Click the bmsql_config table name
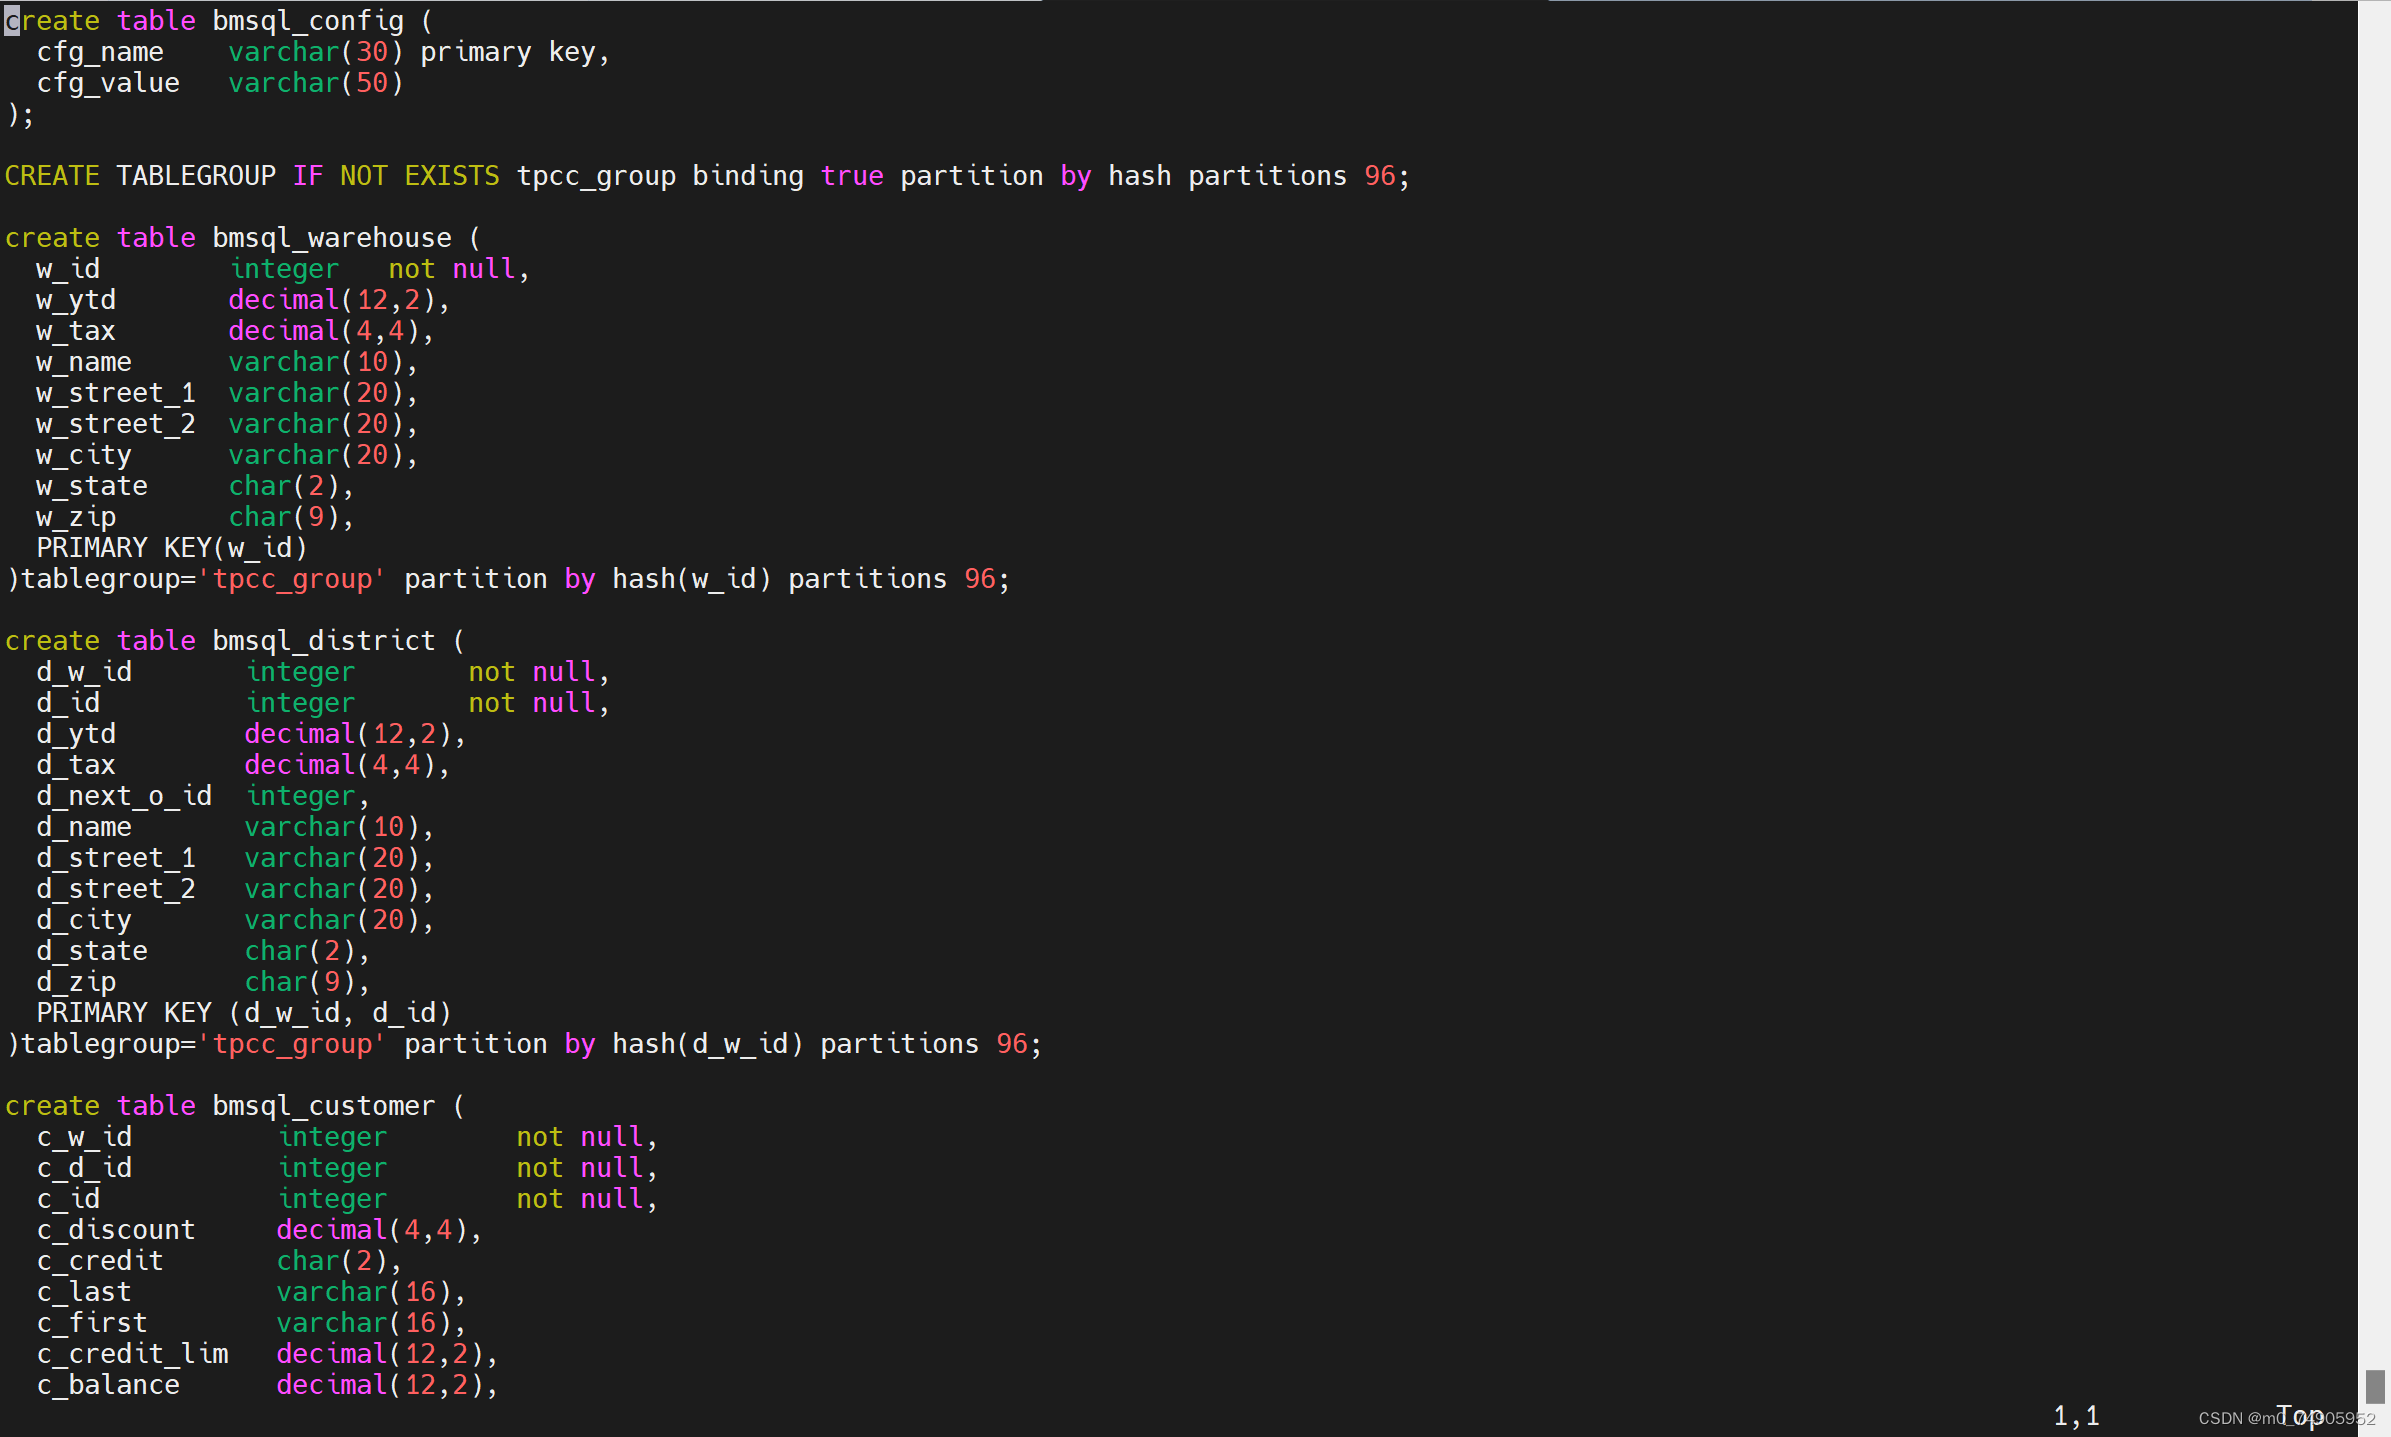 click(308, 21)
